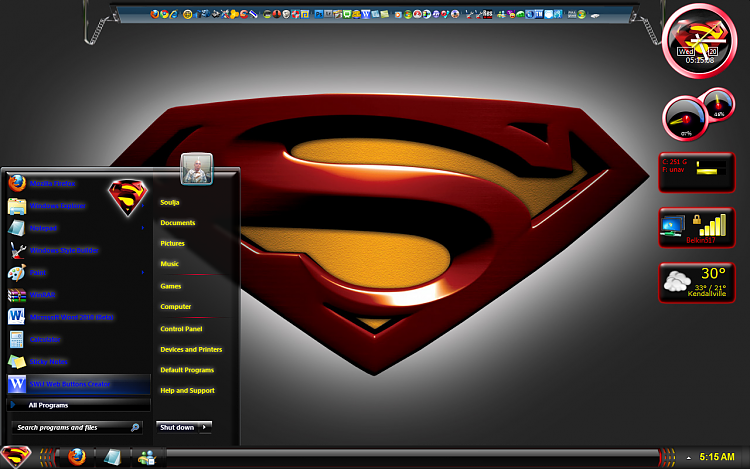Open the weather gadget showing Kendallville
This screenshot has width=750, height=469.
click(696, 283)
